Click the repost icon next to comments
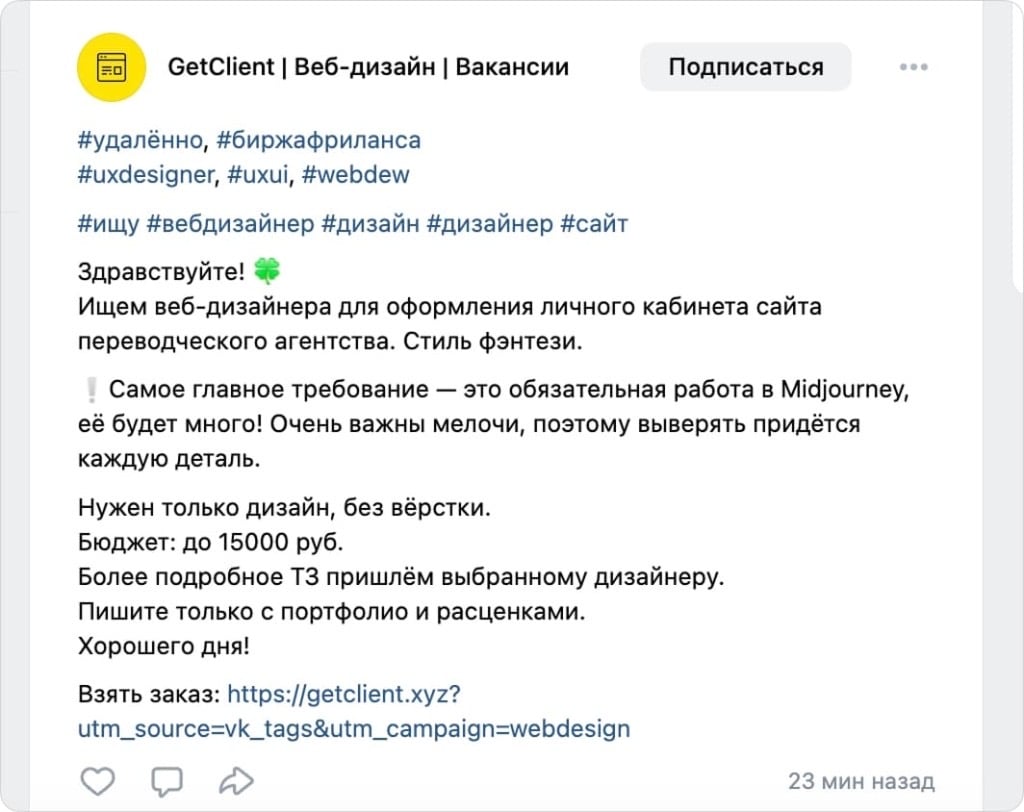Screen dimensions: 1024x812 click(x=237, y=780)
